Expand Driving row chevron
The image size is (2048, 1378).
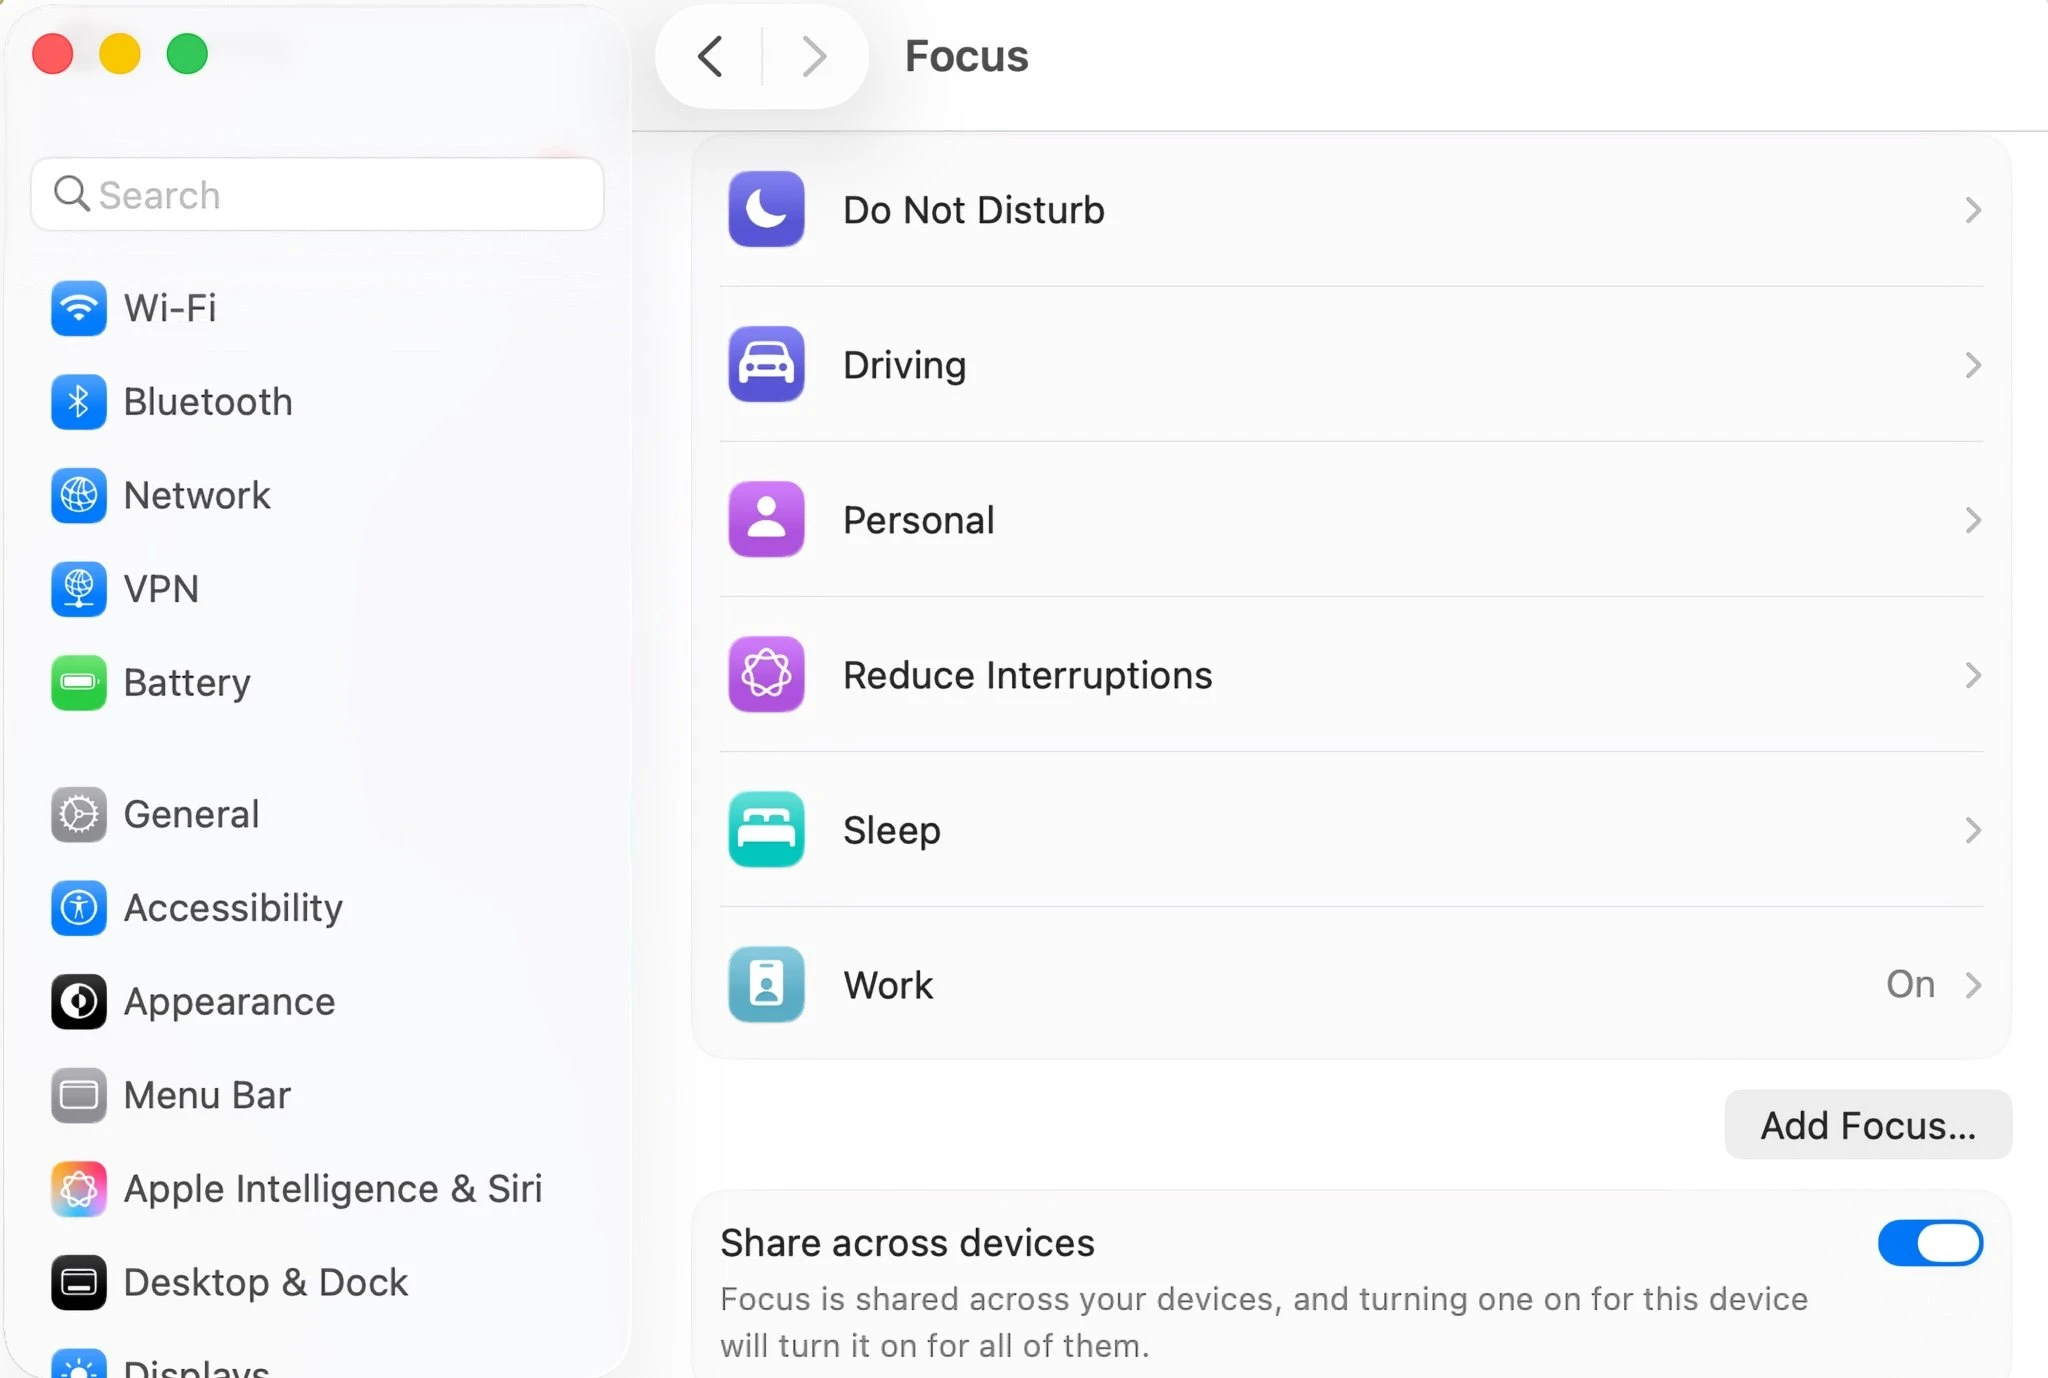tap(1972, 365)
